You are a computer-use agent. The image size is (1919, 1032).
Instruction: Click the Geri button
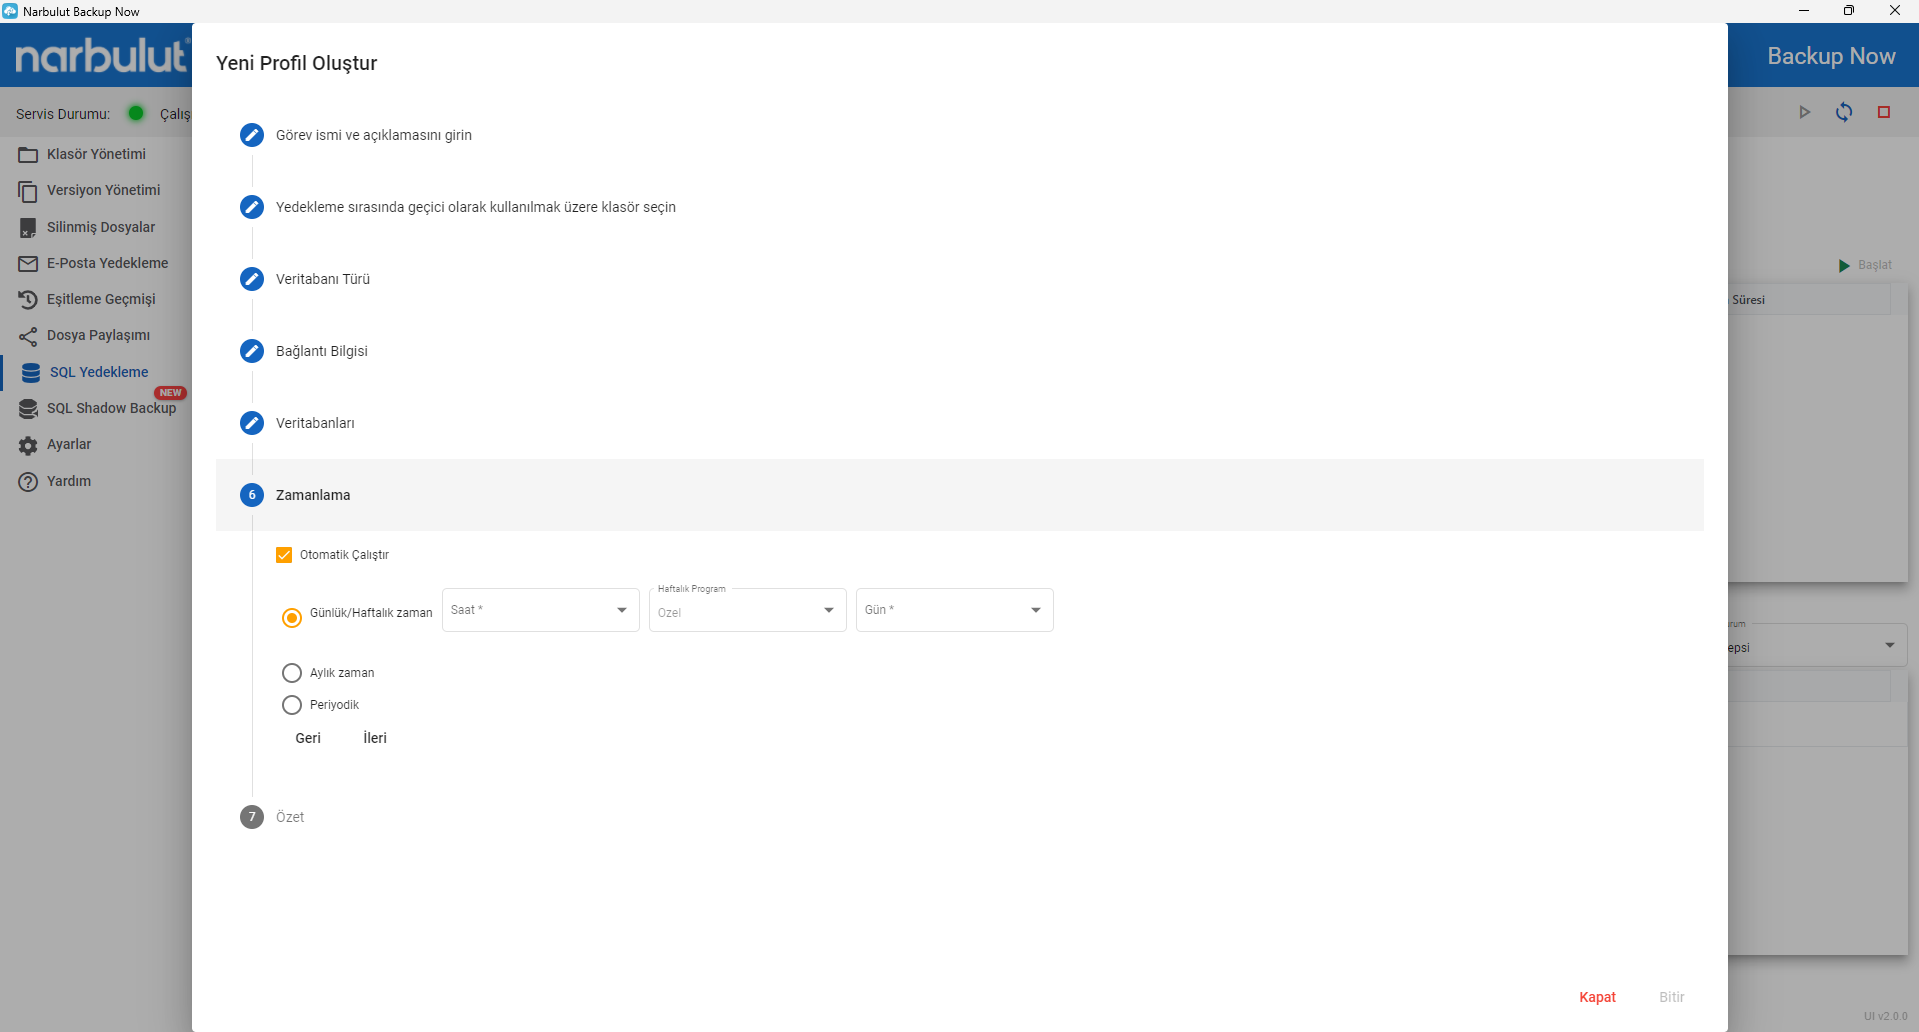pyautogui.click(x=308, y=738)
